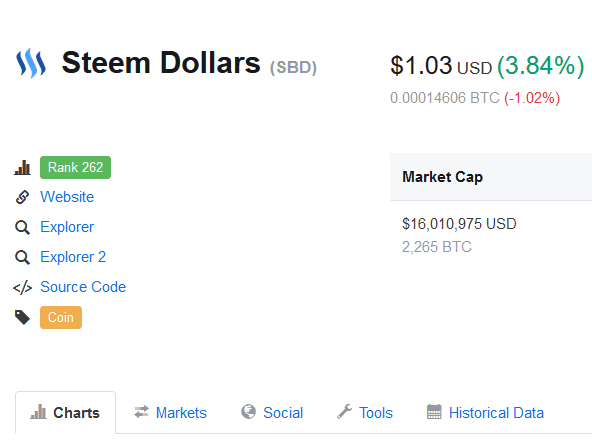Click the tag icon beside Coin
Viewport: 592px width, 447px height.
(22, 318)
